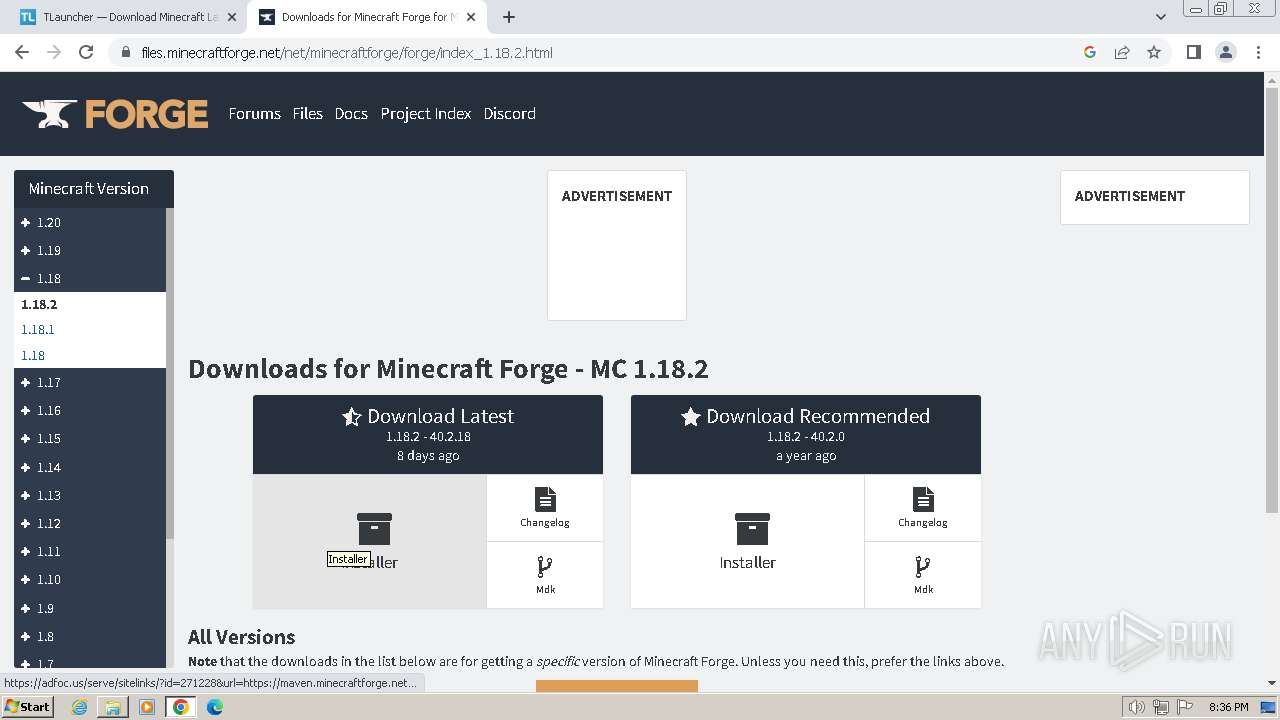The width and height of the screenshot is (1280, 720).
Task: Toggle the browser side panel icon
Action: point(1193,52)
